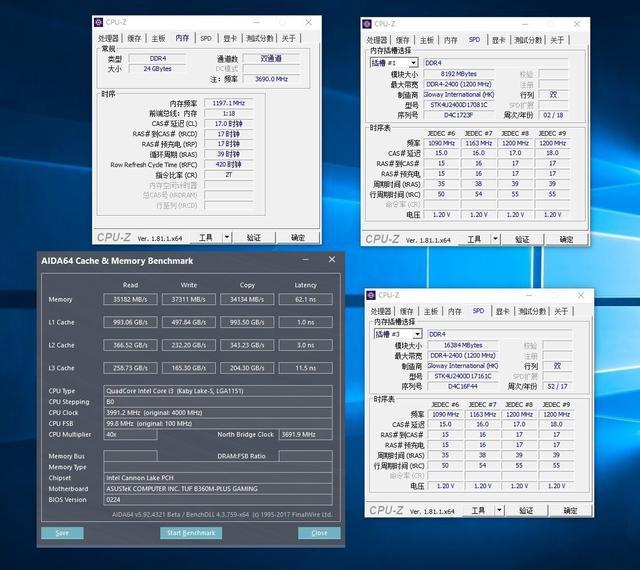The width and height of the screenshot is (640, 570).
Task: Click part number STK4U2400D17081C
Action: coord(459,105)
